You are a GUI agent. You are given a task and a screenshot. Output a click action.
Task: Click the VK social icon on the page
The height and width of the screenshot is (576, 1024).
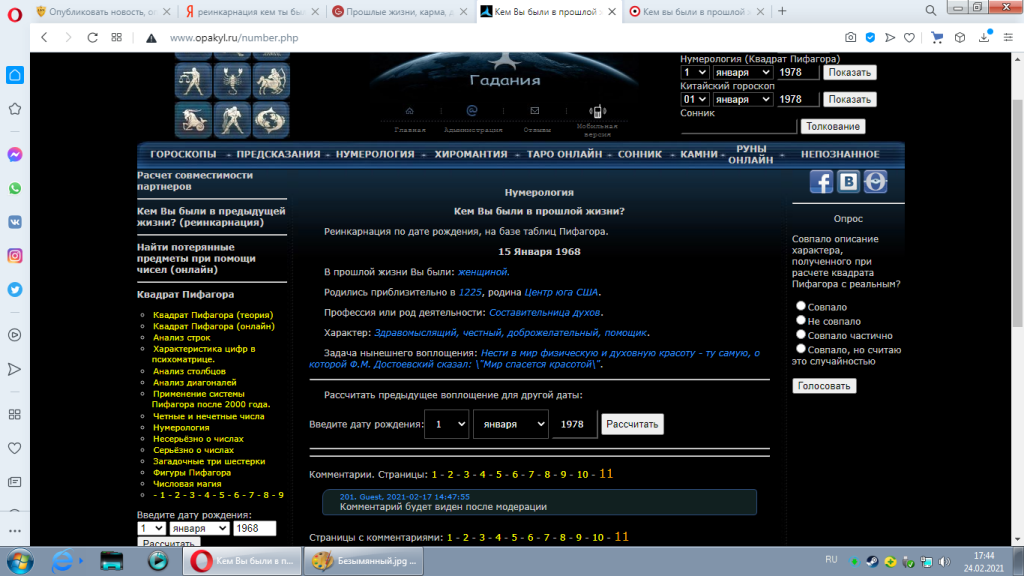(848, 182)
